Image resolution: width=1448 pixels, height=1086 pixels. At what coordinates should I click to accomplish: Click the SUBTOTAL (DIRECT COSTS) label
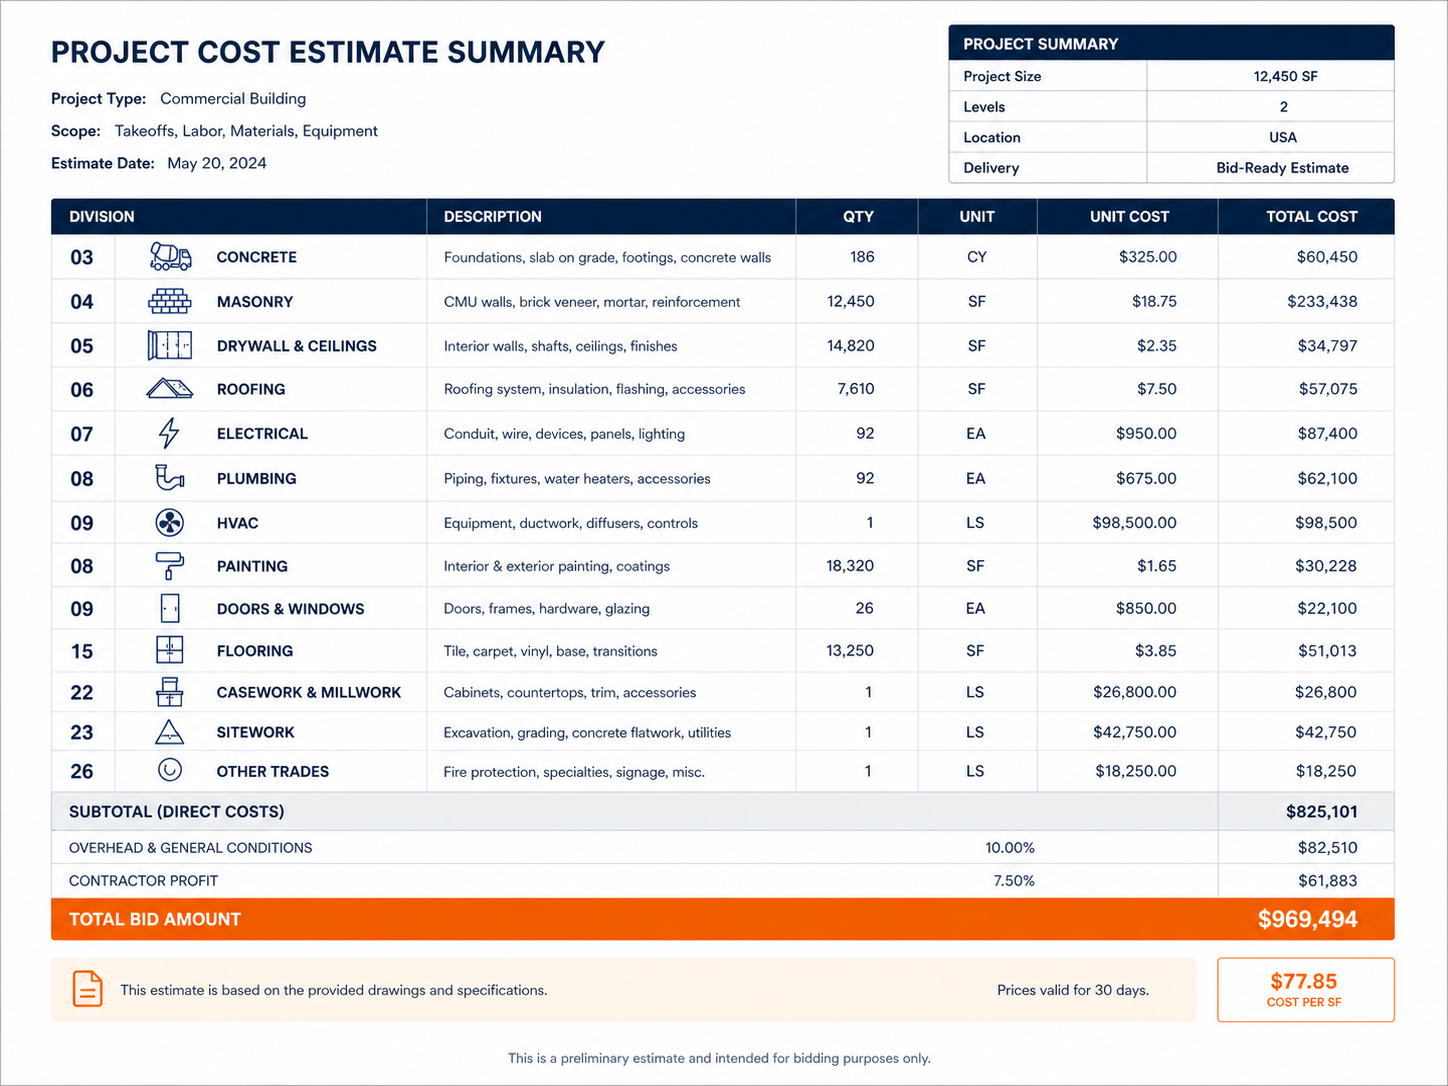[177, 811]
